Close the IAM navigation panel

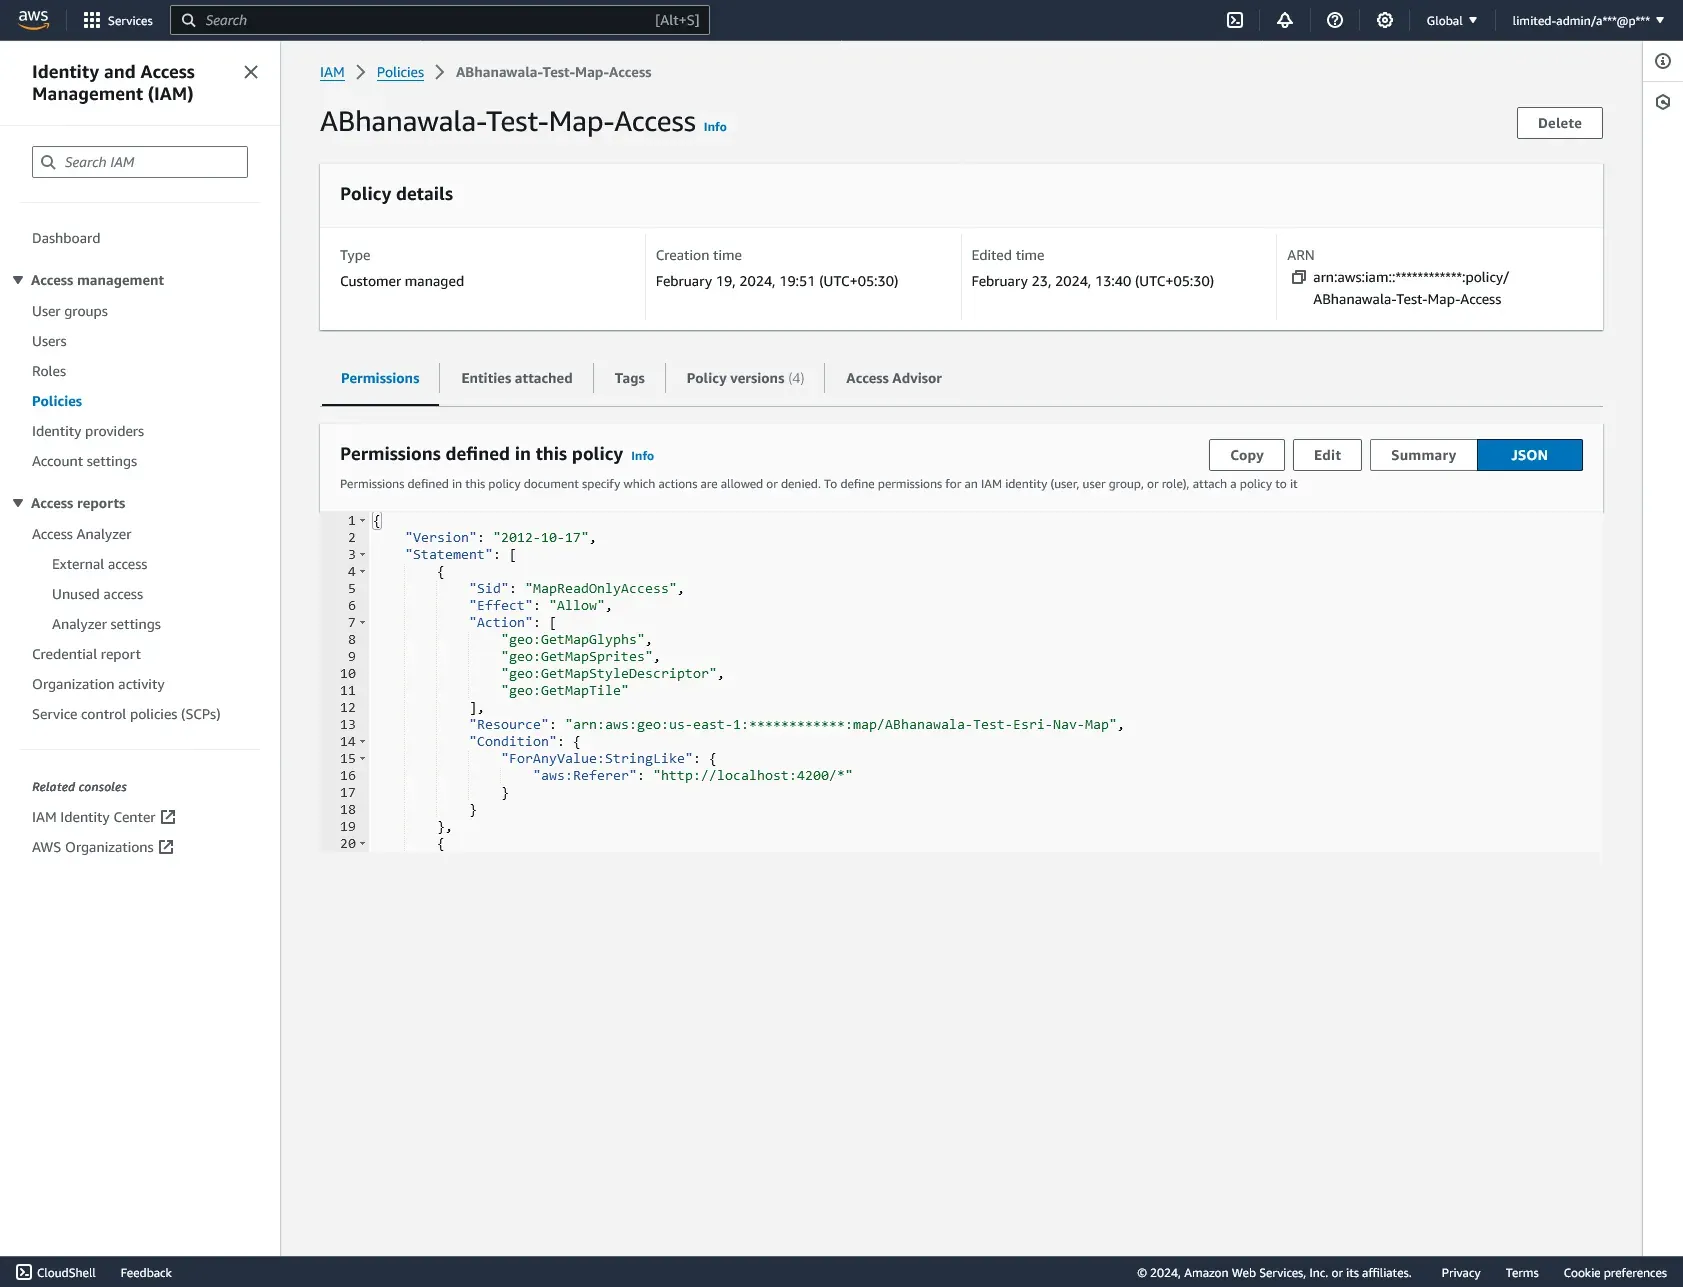[251, 72]
